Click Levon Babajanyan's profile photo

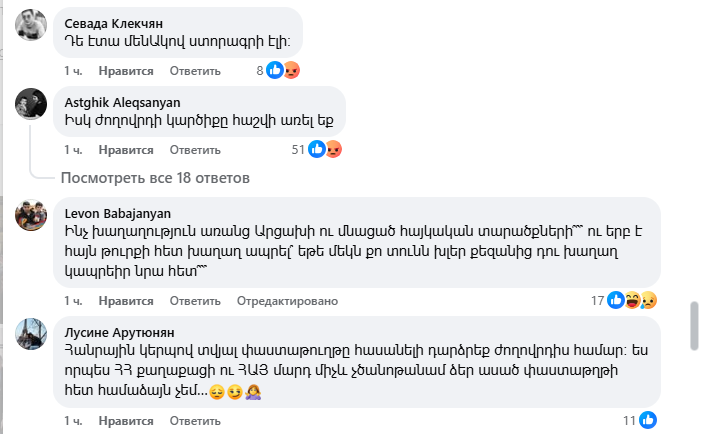click(31, 217)
